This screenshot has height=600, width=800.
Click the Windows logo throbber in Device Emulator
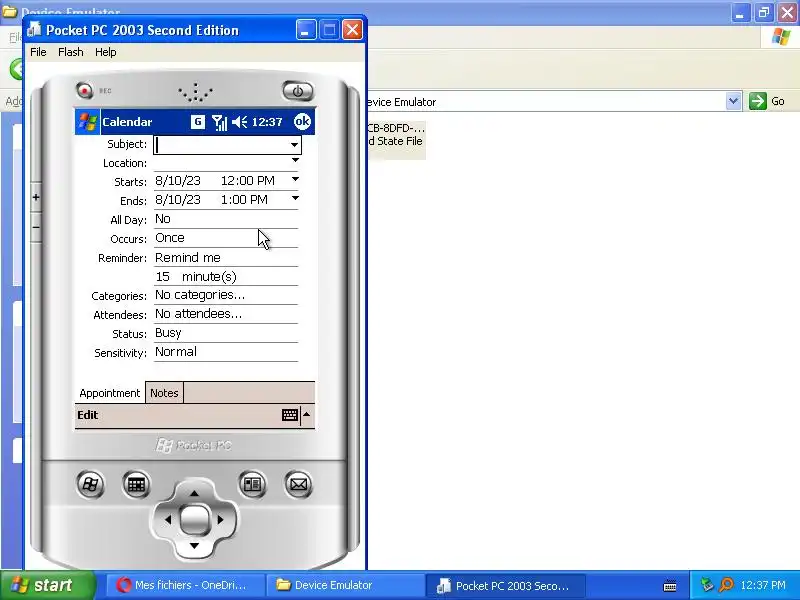pos(781,37)
